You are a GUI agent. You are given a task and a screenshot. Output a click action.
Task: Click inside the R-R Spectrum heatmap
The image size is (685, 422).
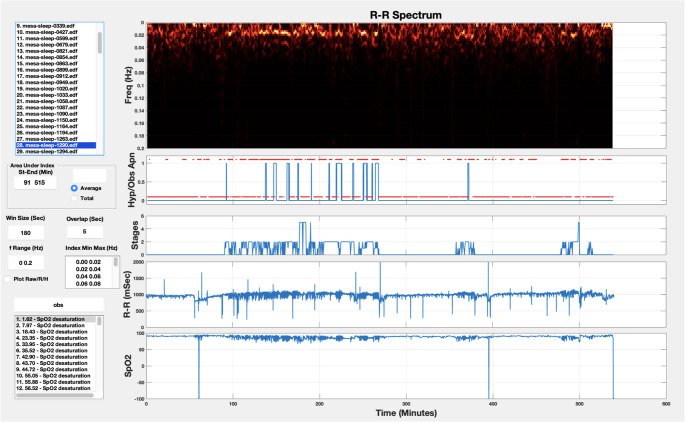pos(379,85)
